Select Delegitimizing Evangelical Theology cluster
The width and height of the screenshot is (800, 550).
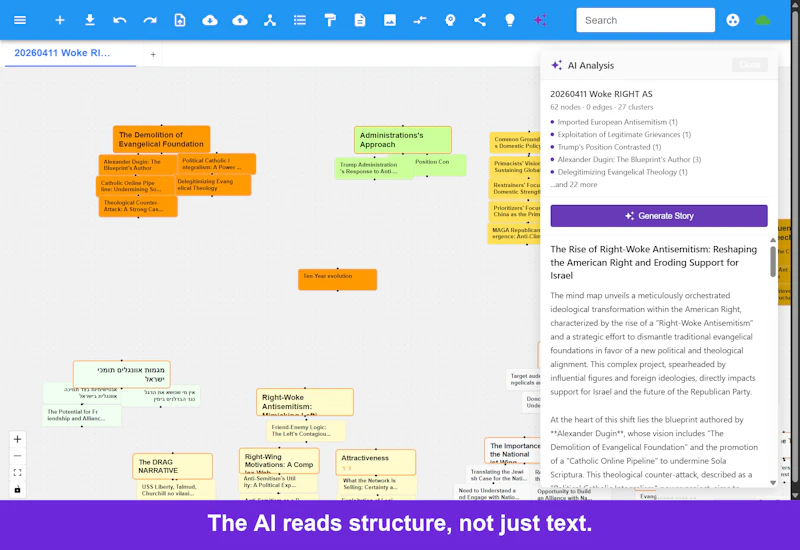coord(622,172)
